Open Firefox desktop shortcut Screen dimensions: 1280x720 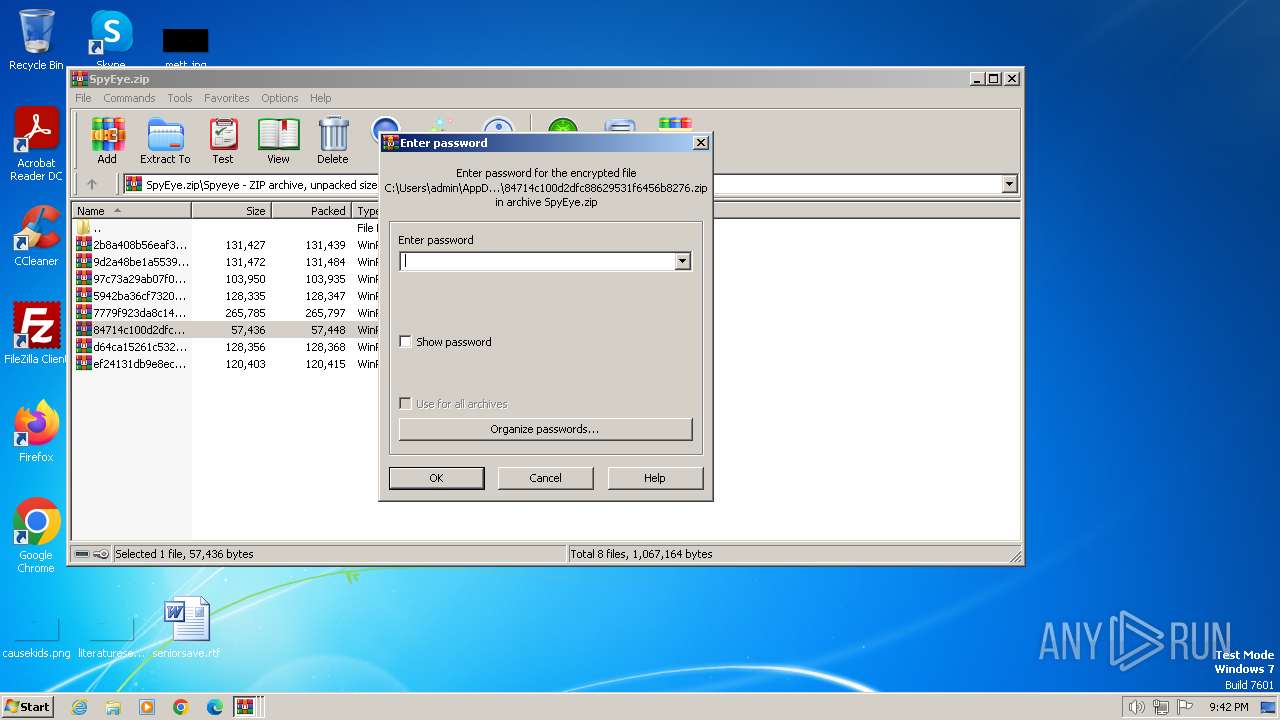tap(36, 431)
